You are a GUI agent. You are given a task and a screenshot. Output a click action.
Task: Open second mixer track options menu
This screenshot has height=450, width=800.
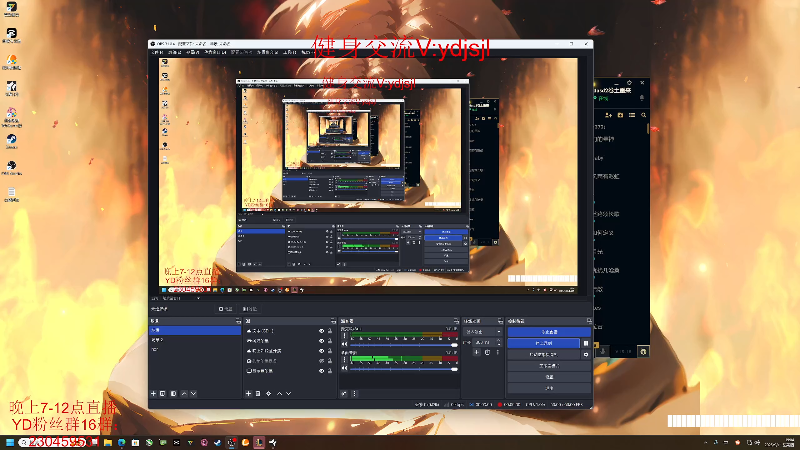coord(344,359)
